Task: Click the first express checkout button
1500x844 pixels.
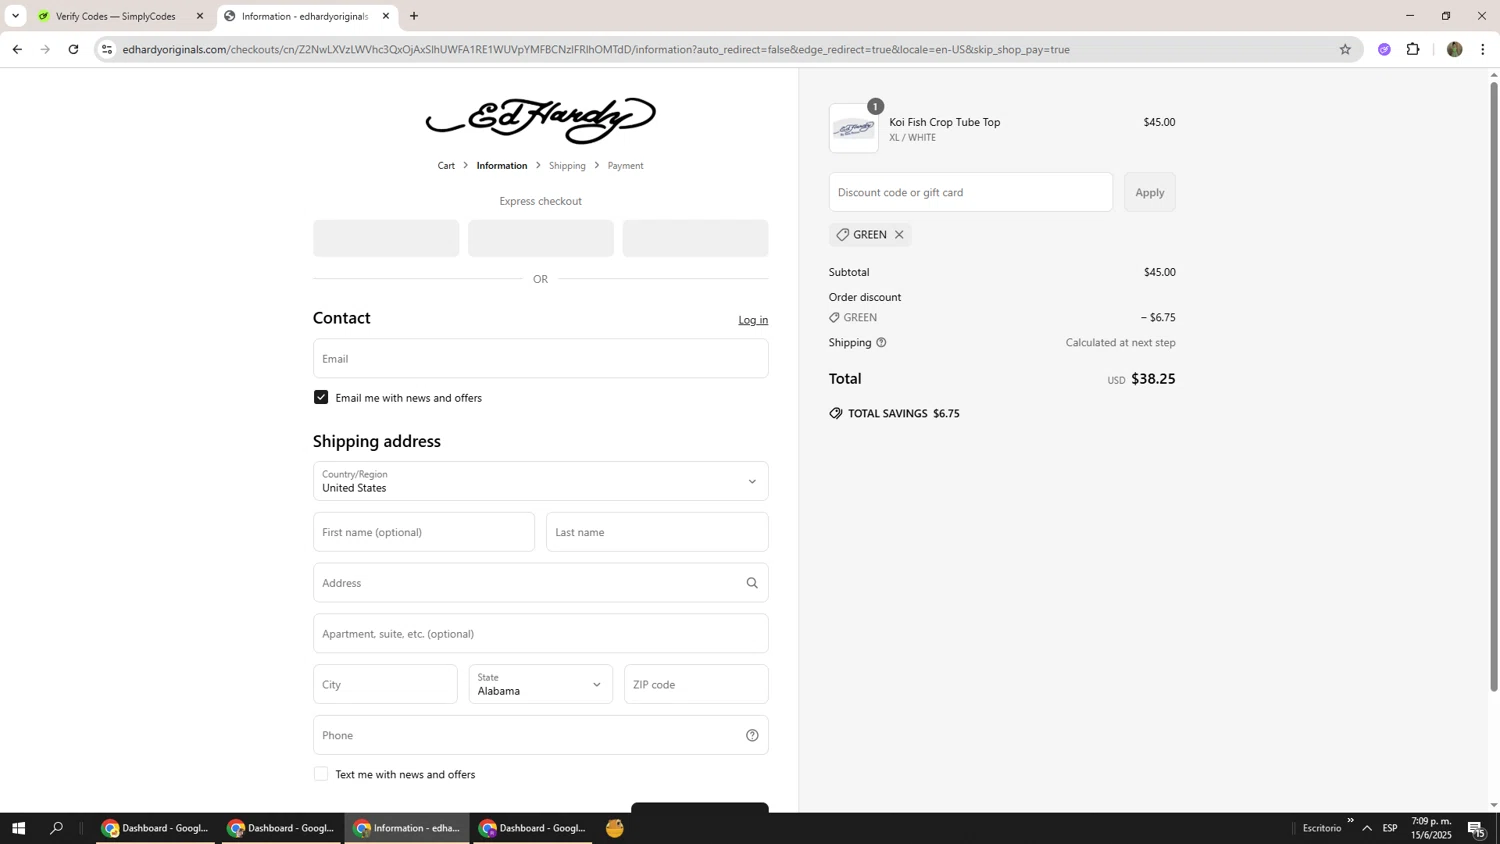Action: pyautogui.click(x=386, y=239)
